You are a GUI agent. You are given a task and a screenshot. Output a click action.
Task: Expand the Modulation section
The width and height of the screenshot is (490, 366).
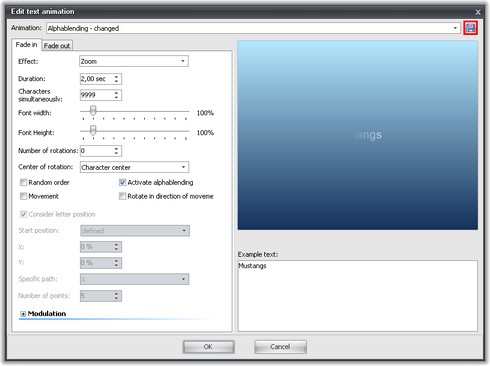23,314
